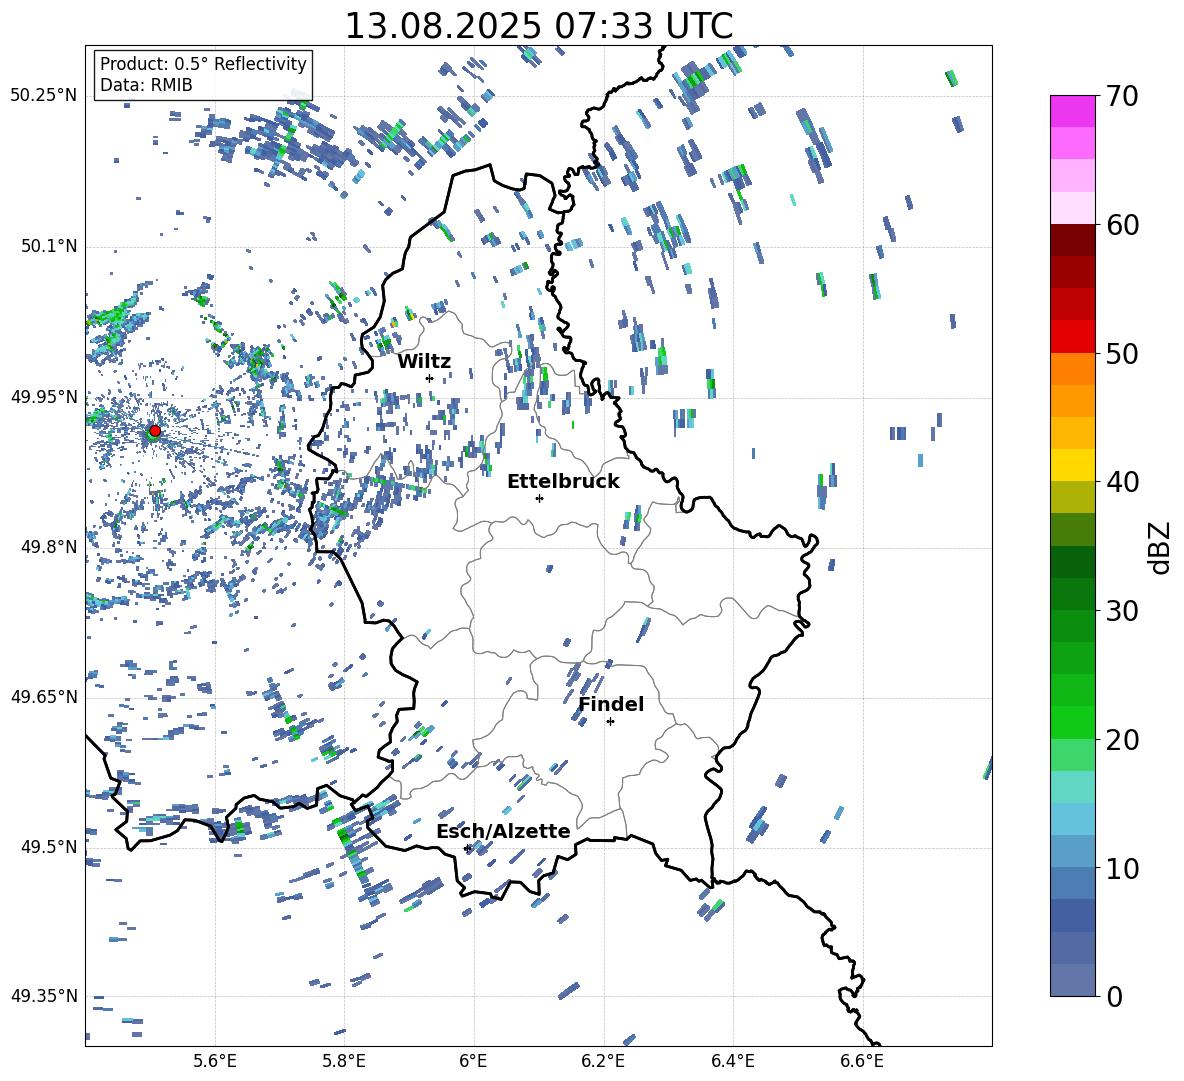Screen dimensions: 1184x1081
Task: Click the yellow colorbar swatch above 40
Action: click(x=1073, y=465)
